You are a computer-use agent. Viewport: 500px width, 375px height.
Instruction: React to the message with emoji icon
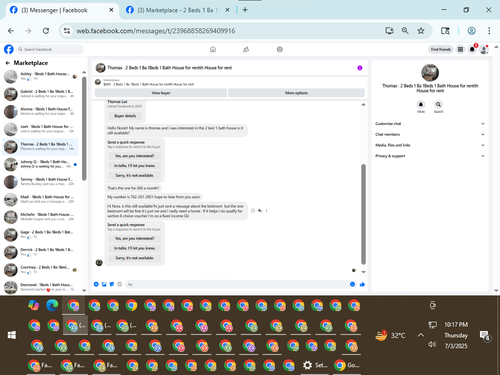pyautogui.click(x=253, y=210)
